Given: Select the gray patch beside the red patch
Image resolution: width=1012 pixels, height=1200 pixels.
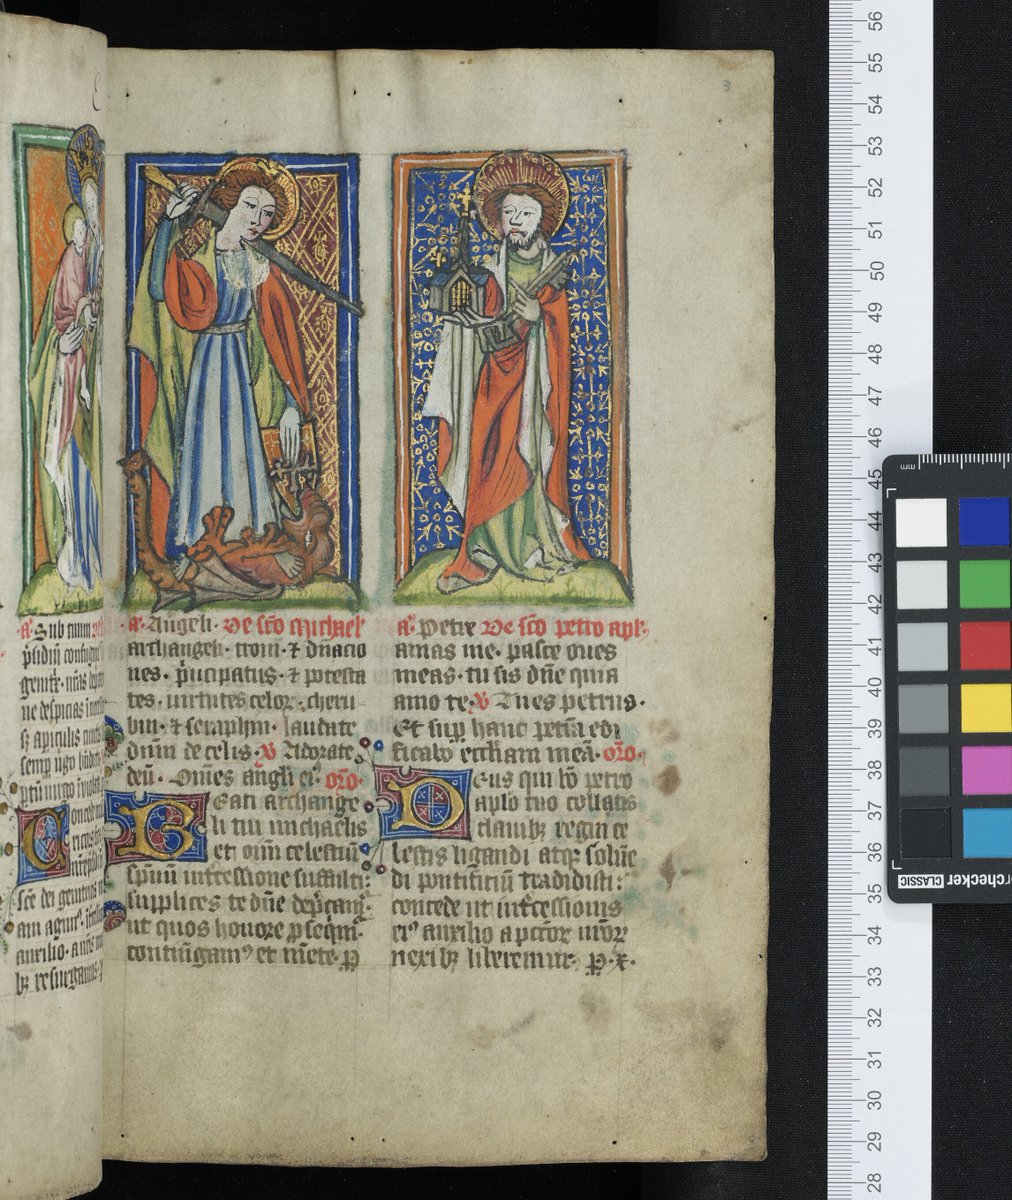Looking at the screenshot, I should (922, 646).
